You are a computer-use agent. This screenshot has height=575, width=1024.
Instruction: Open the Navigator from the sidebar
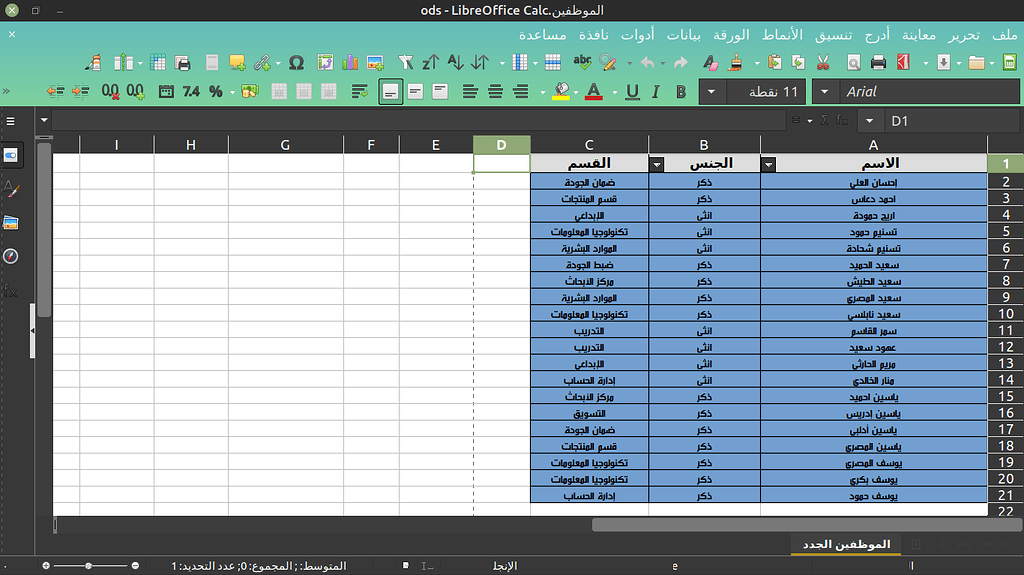11,256
